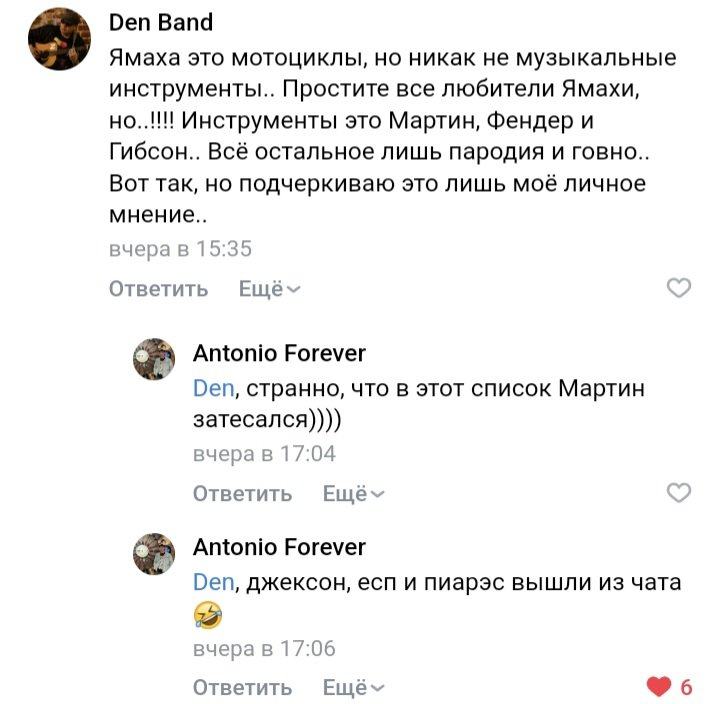Expand Ещё menu under Den Band's comment
The width and height of the screenshot is (720, 704).
270,289
